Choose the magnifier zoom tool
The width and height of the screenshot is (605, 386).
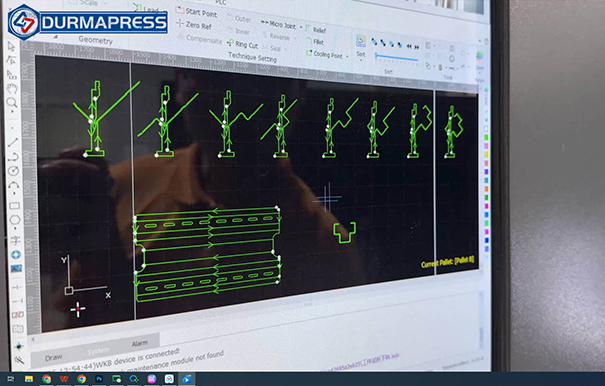click(x=12, y=103)
